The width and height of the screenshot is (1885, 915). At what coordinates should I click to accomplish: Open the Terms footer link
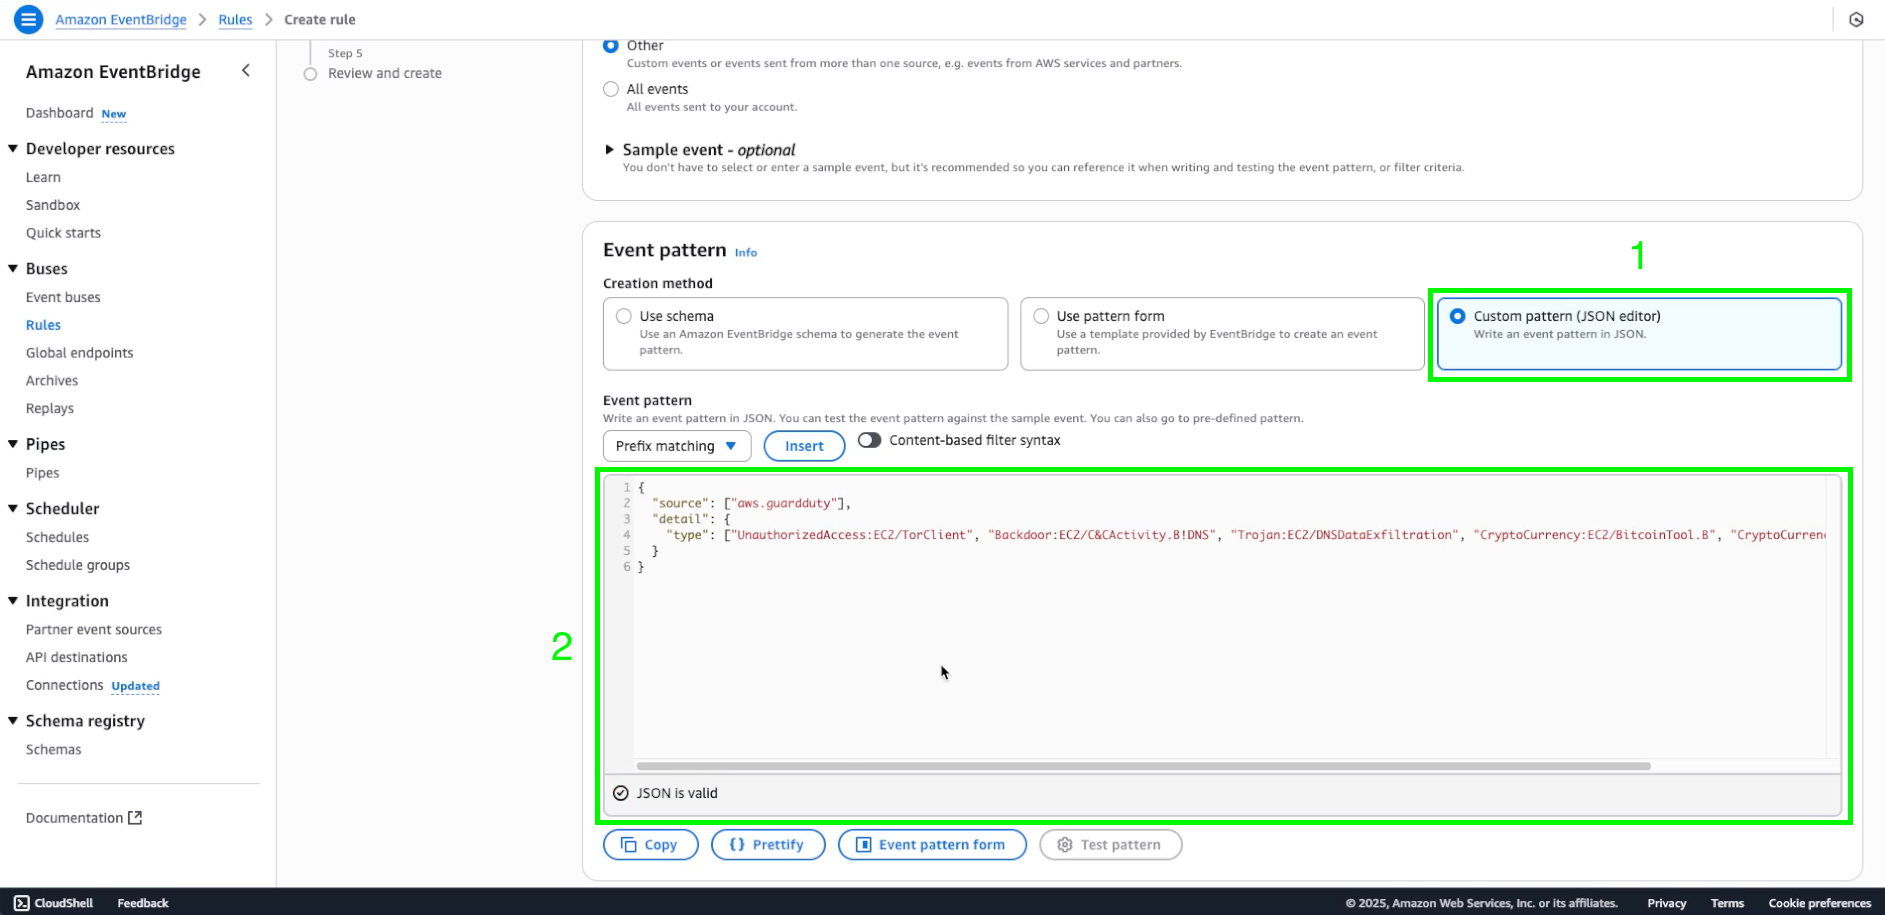[1727, 903]
